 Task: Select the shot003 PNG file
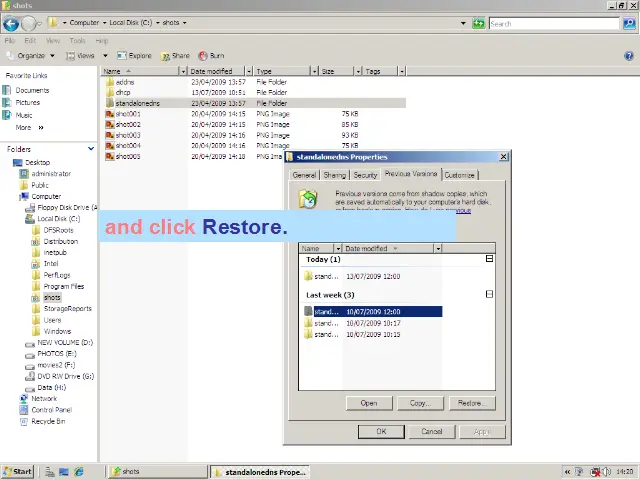pos(127,135)
